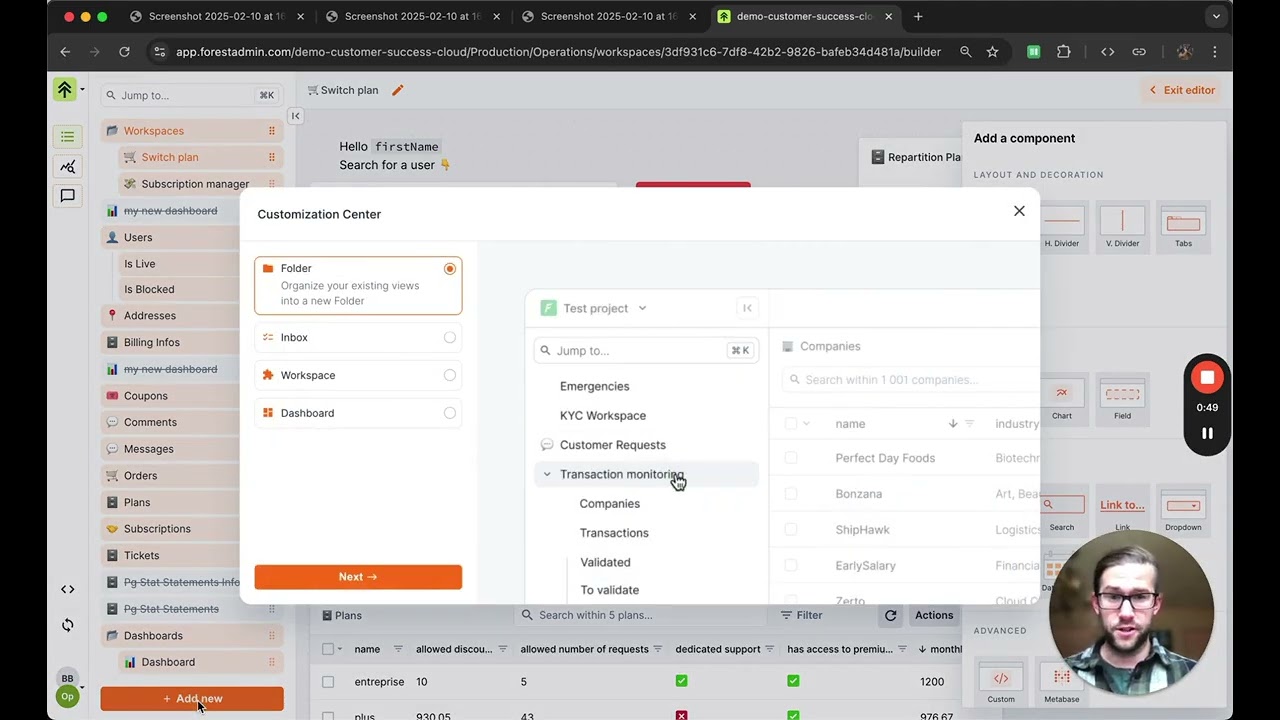Viewport: 1280px width, 720px height.
Task: Add V. Divider component
Action: 1122,227
